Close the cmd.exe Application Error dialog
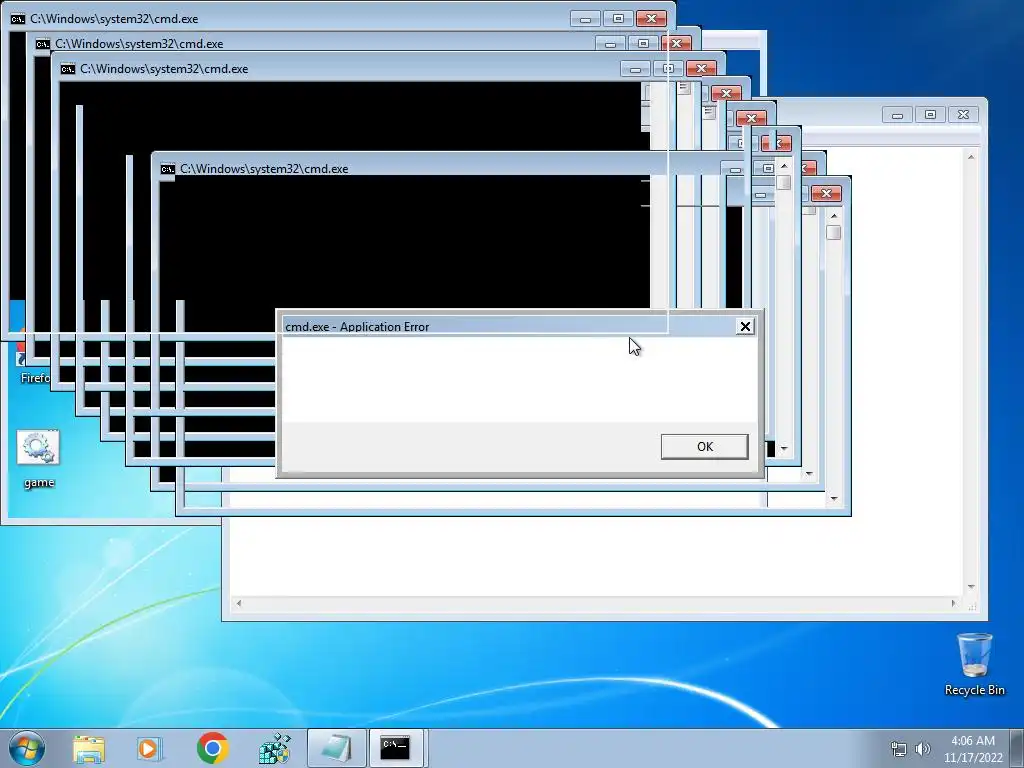 point(745,327)
